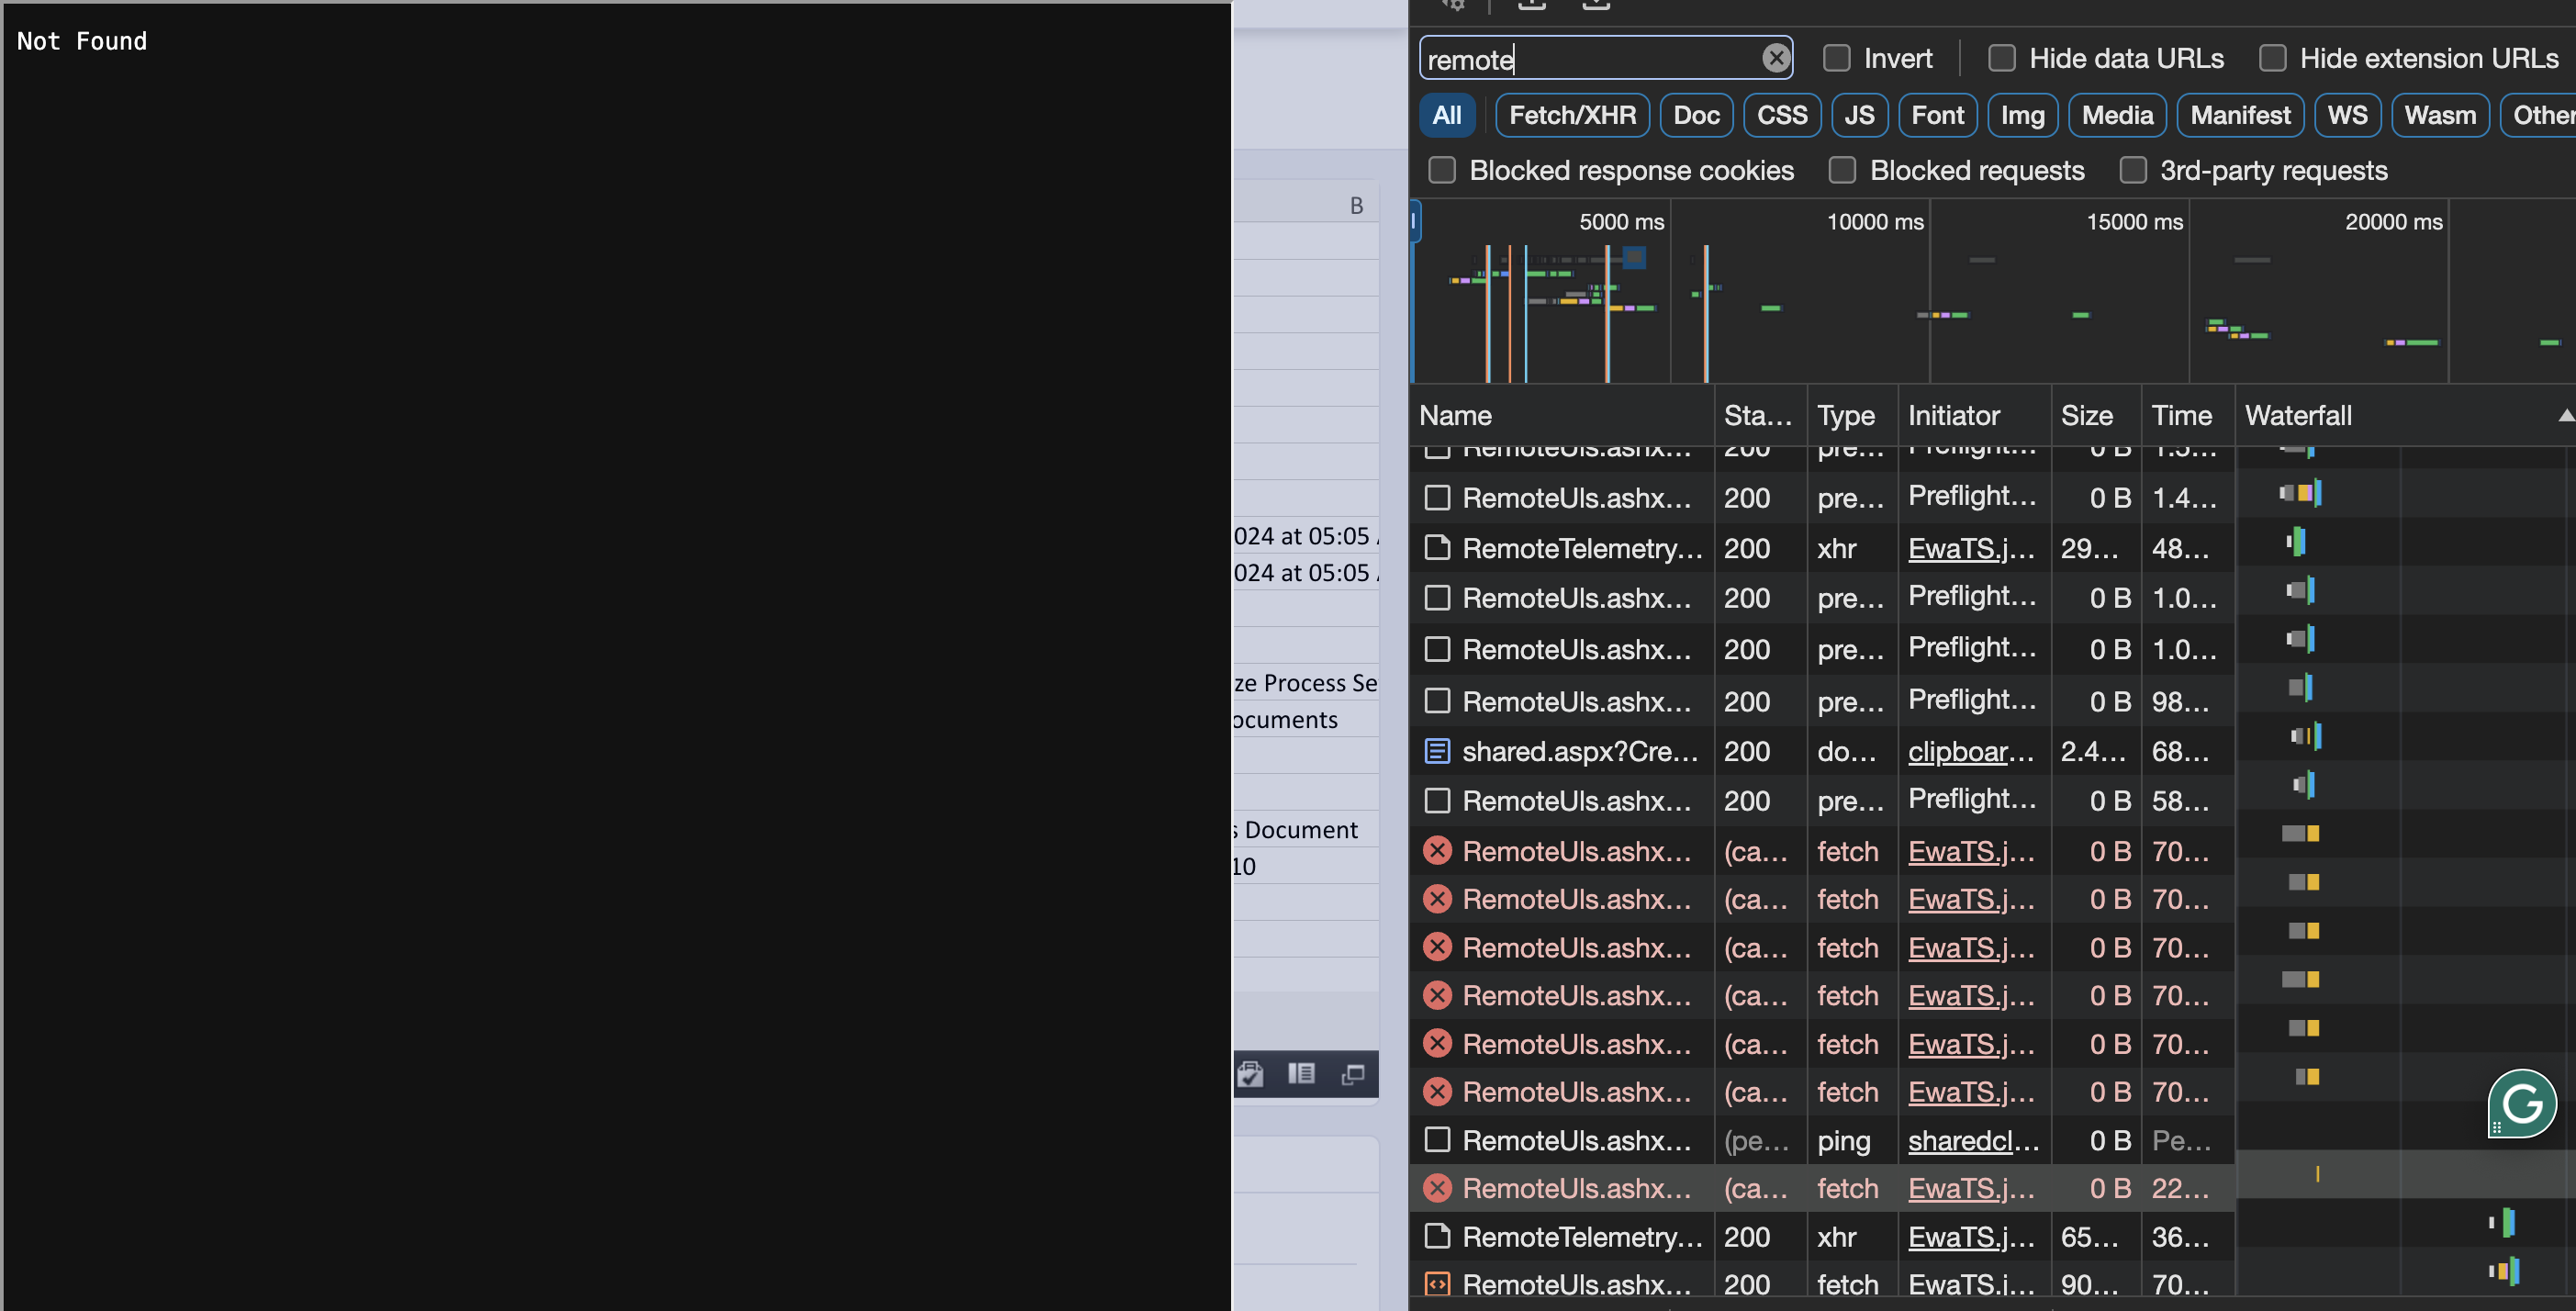The image size is (2576, 1311).
Task: Open DevTools network settings gear
Action: (x=1457, y=6)
